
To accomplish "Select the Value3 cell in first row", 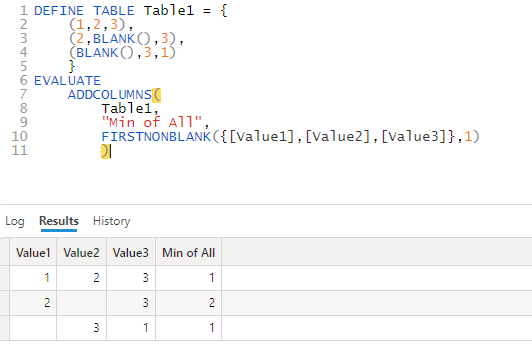I will point(131,278).
